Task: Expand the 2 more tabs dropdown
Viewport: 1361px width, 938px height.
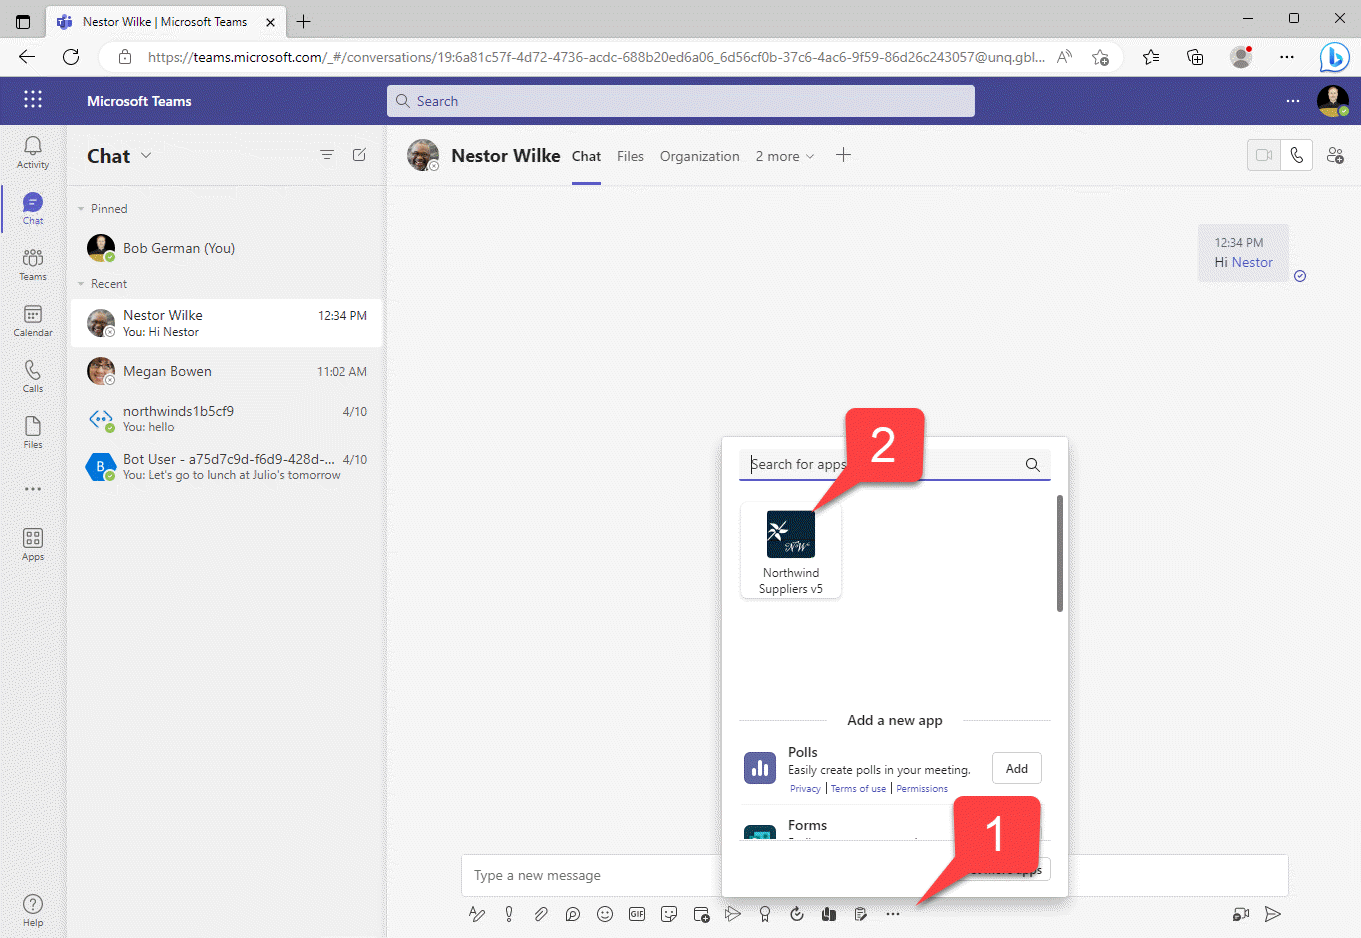Action: [785, 156]
